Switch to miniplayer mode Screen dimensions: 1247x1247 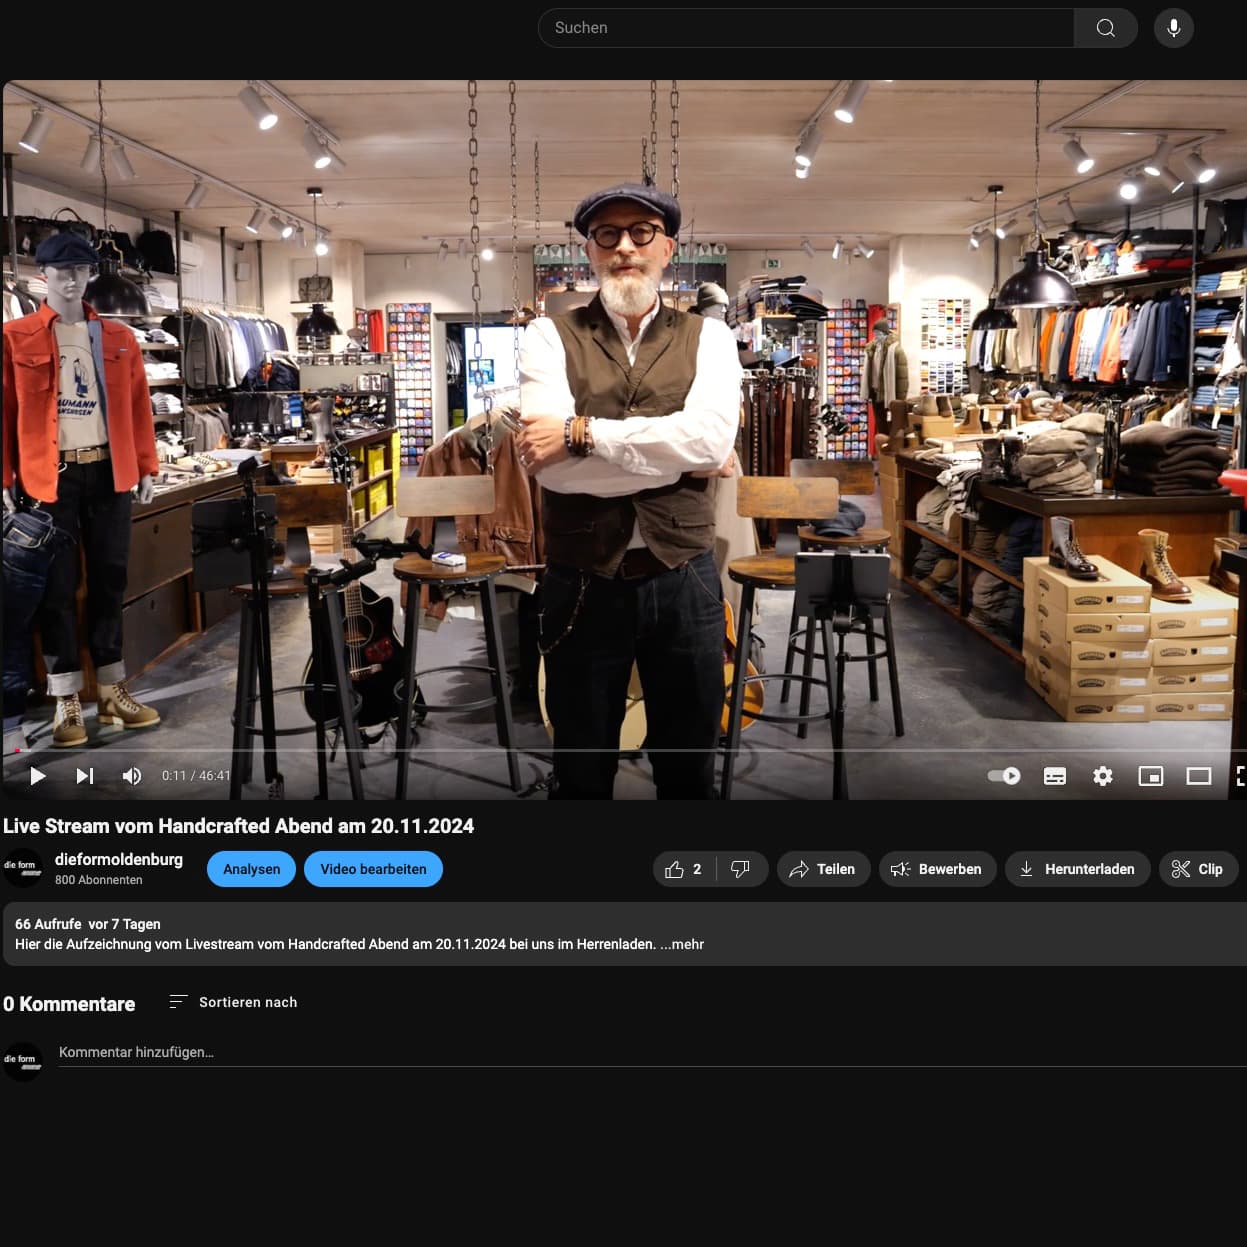pos(1150,776)
